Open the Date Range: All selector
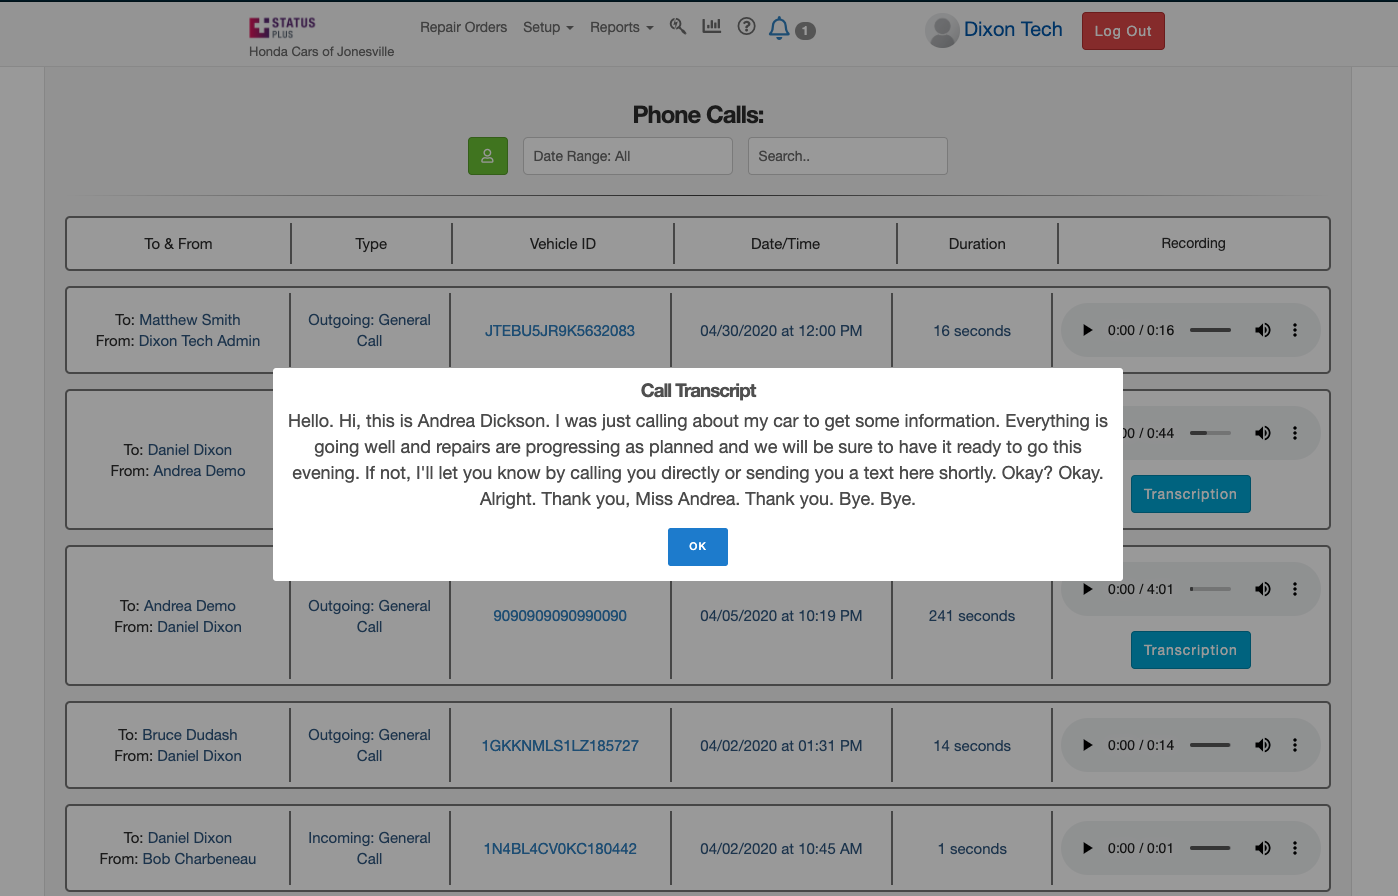 pos(627,156)
